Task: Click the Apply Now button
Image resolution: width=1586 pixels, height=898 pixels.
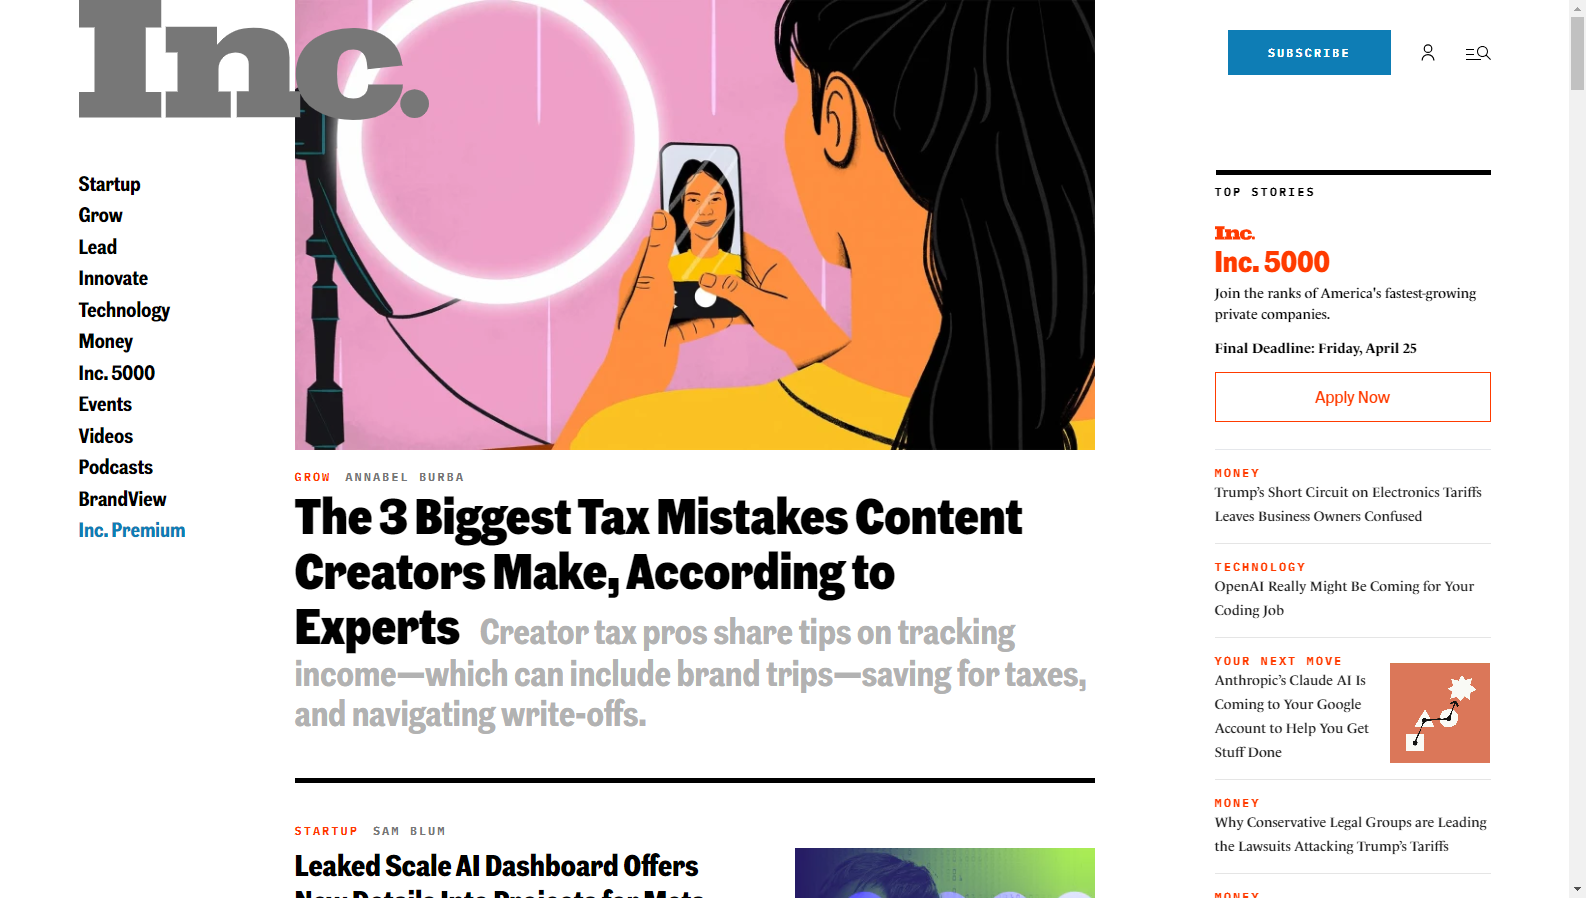Action: coord(1352,397)
